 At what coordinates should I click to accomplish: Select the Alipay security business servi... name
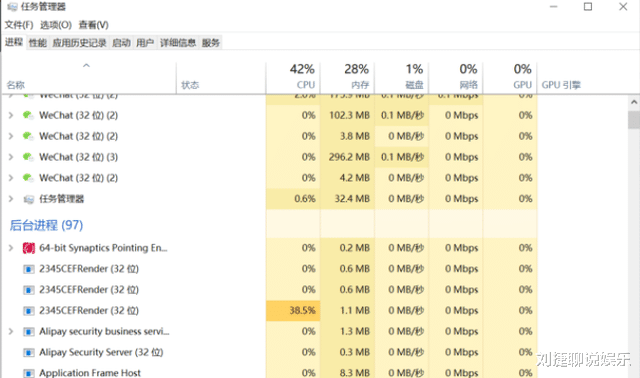click(104, 331)
